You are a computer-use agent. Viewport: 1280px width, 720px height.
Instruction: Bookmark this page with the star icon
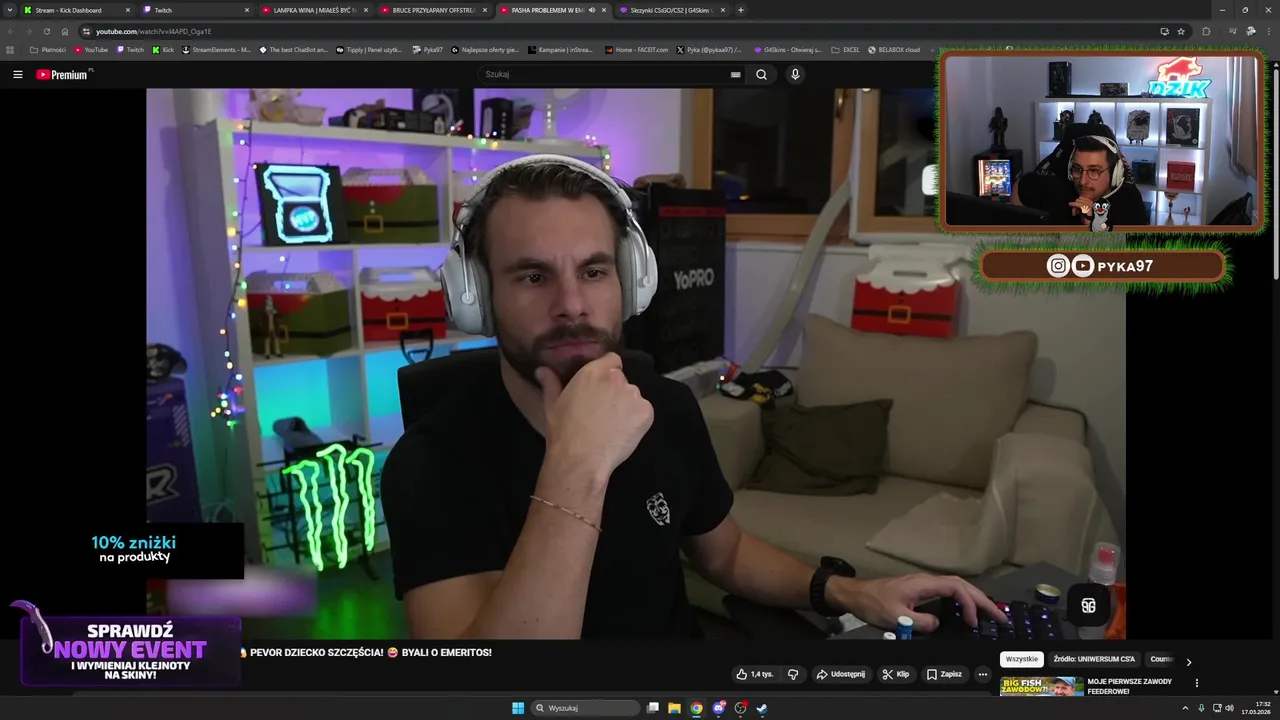(1181, 31)
